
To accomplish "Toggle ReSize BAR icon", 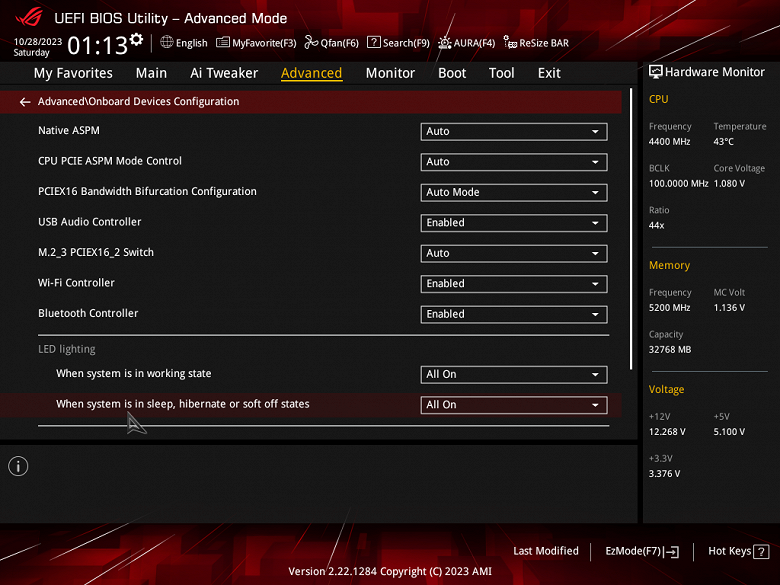I will [510, 43].
